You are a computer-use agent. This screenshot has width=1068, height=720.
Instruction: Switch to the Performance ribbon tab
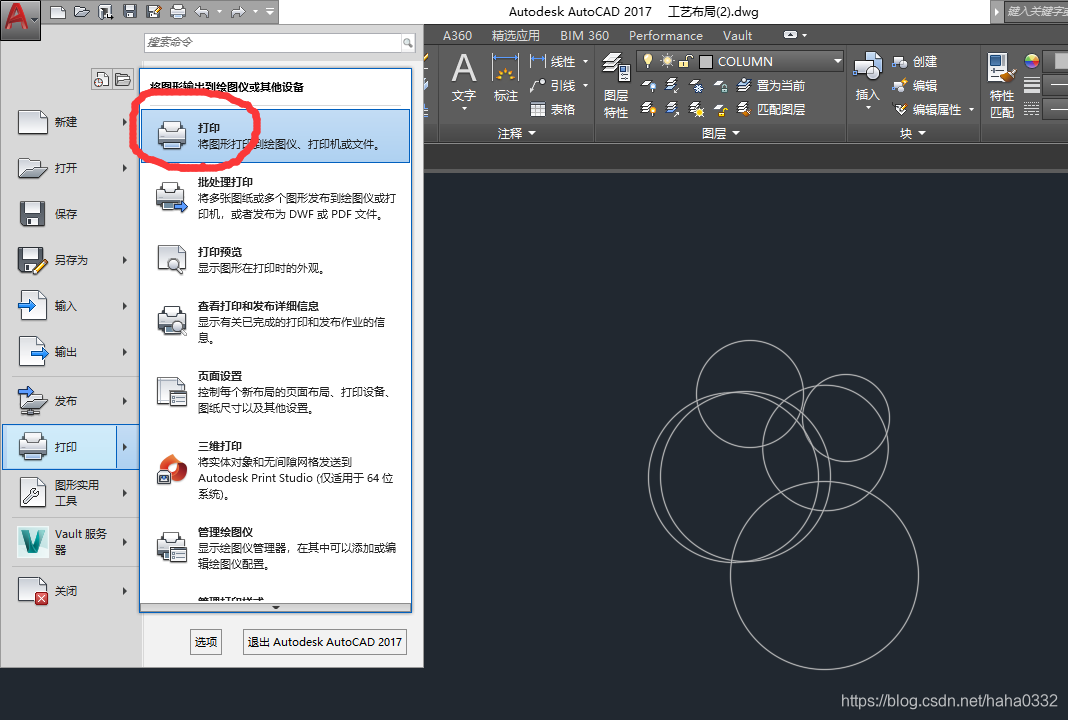pos(665,35)
